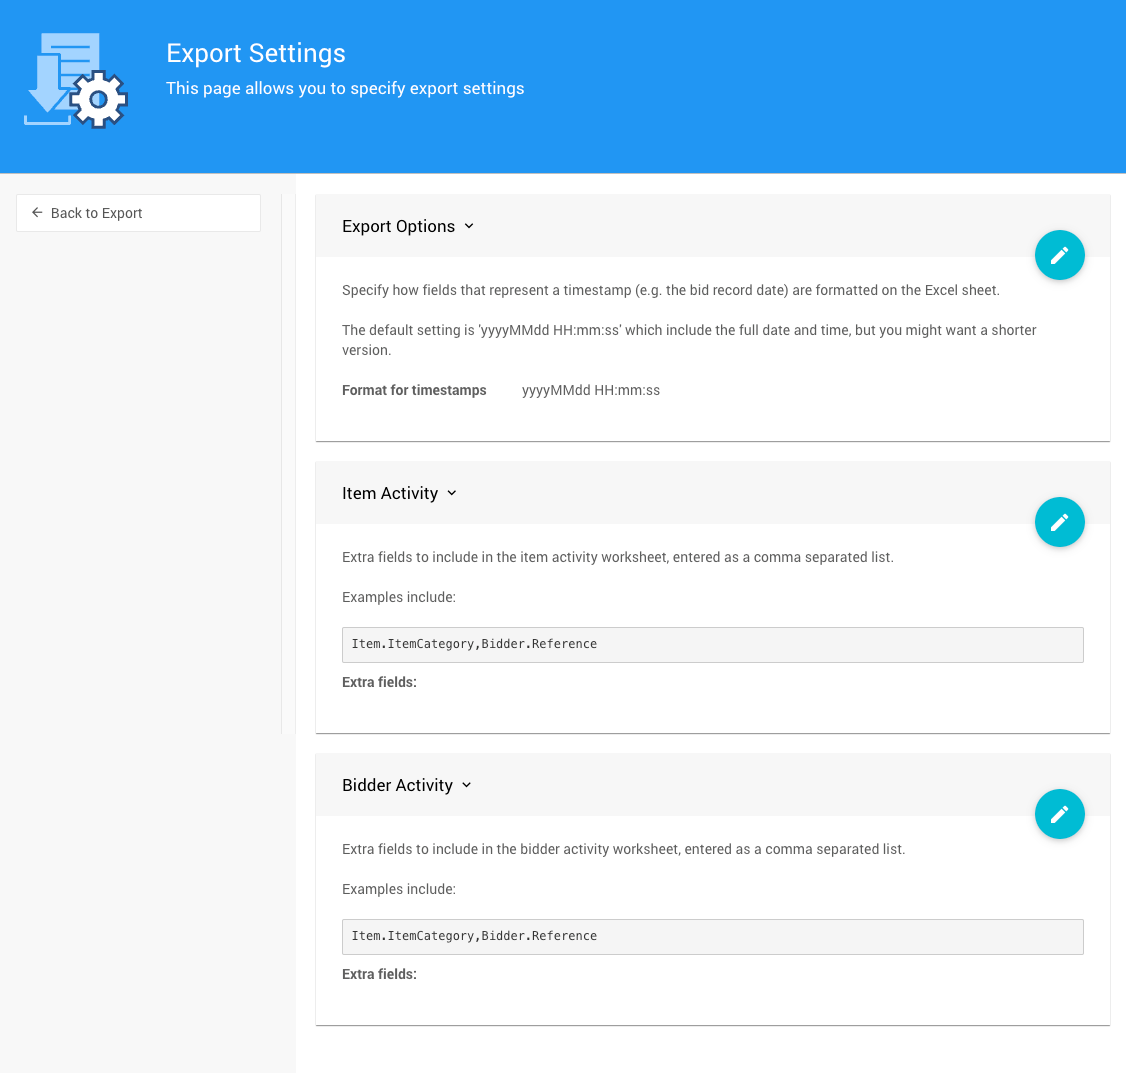Click the Export Settings gear logo icon
The width and height of the screenshot is (1126, 1073).
coord(76,81)
